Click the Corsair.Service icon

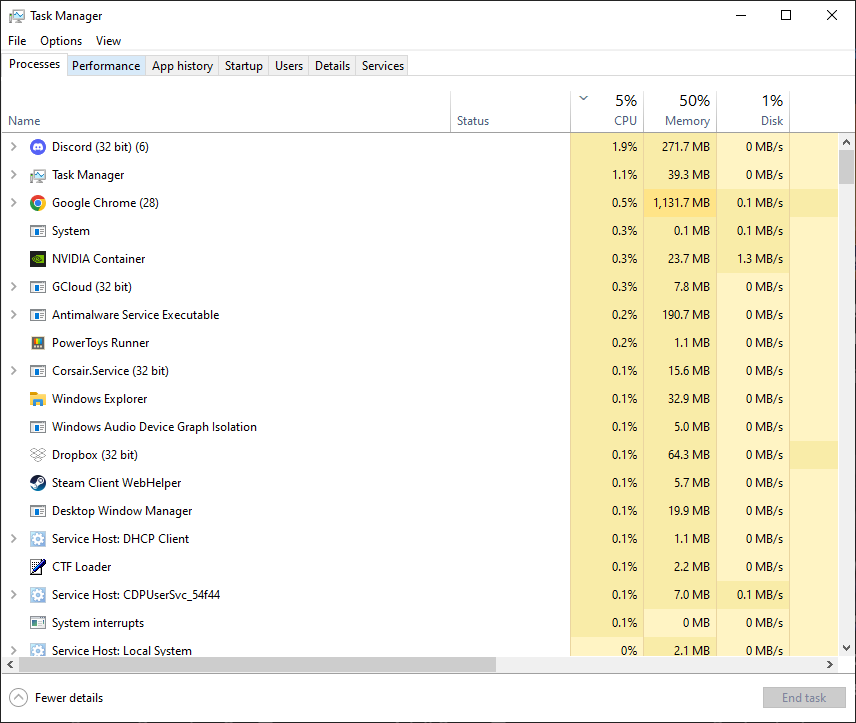38,371
